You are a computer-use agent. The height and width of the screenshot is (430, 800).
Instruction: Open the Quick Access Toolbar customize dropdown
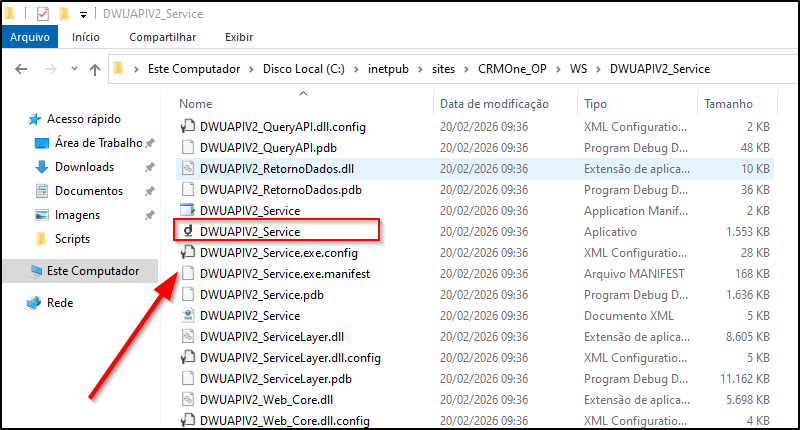tap(82, 14)
